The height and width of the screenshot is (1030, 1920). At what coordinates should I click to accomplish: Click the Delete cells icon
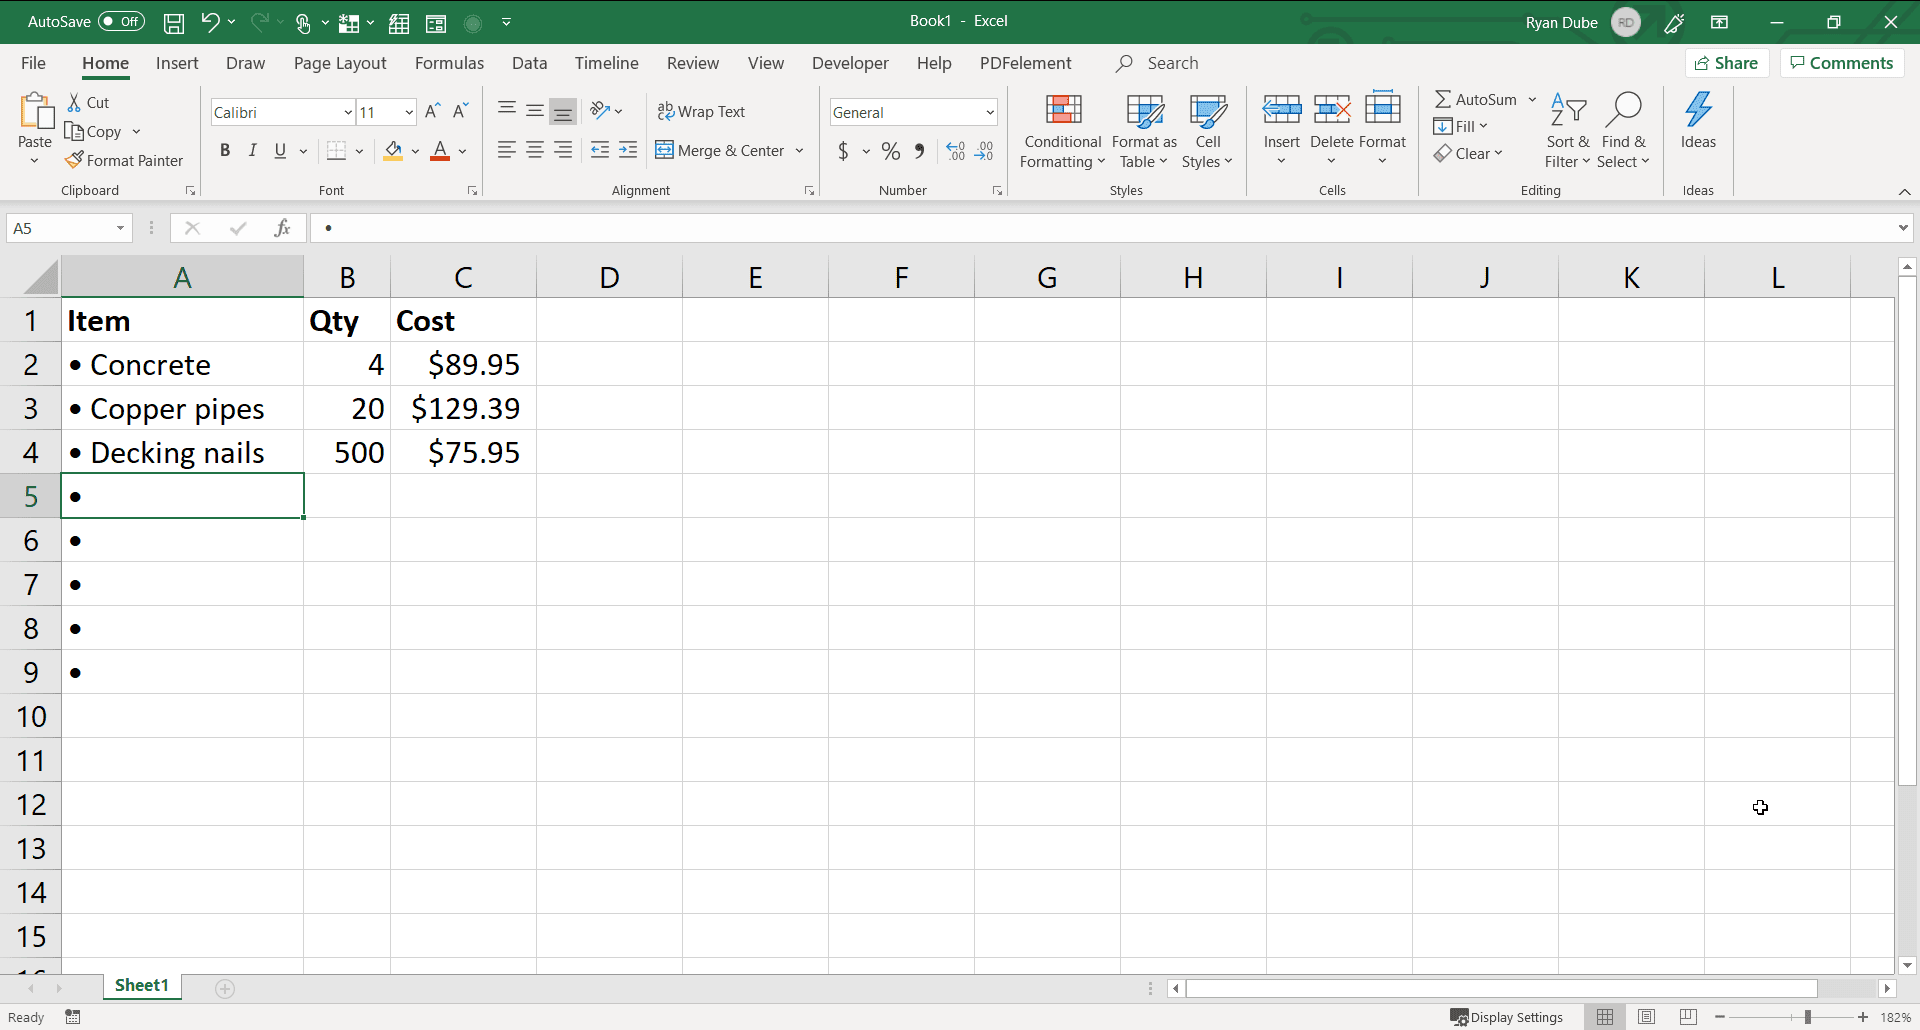1332,109
